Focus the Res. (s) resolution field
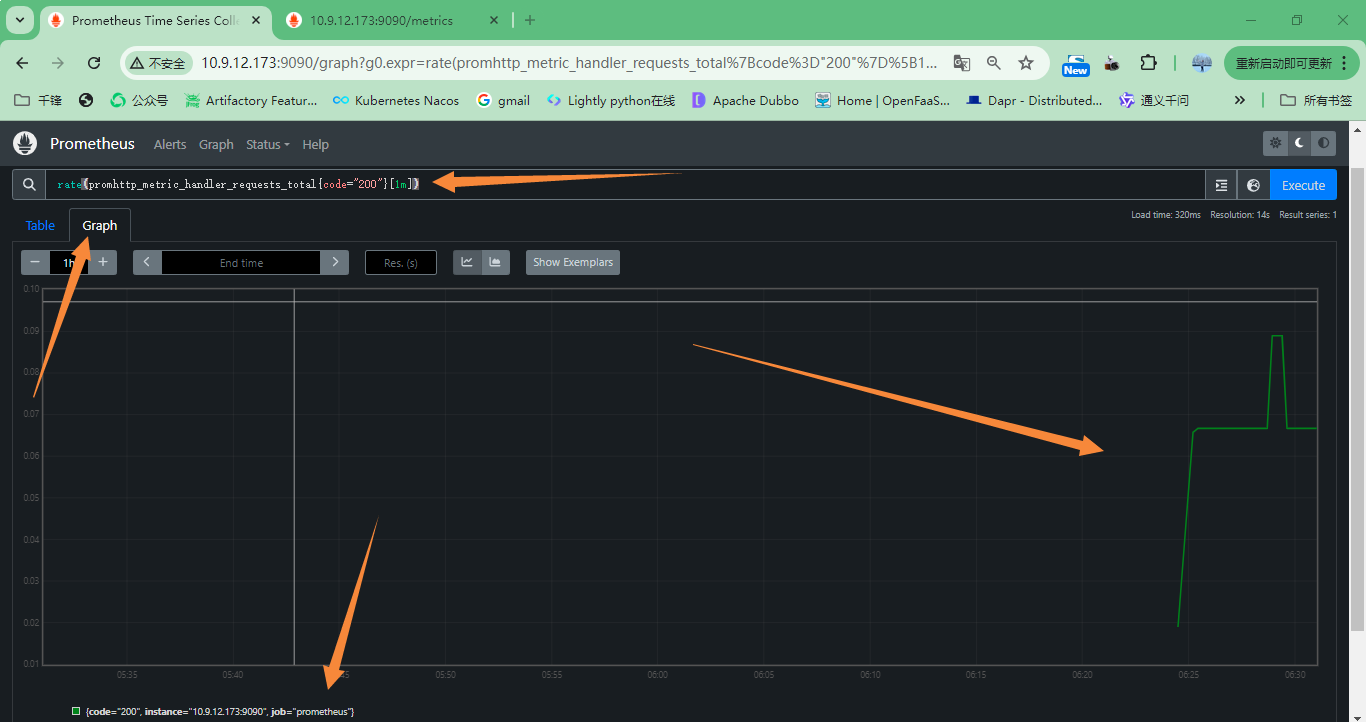Image resolution: width=1366 pixels, height=722 pixels. 401,262
